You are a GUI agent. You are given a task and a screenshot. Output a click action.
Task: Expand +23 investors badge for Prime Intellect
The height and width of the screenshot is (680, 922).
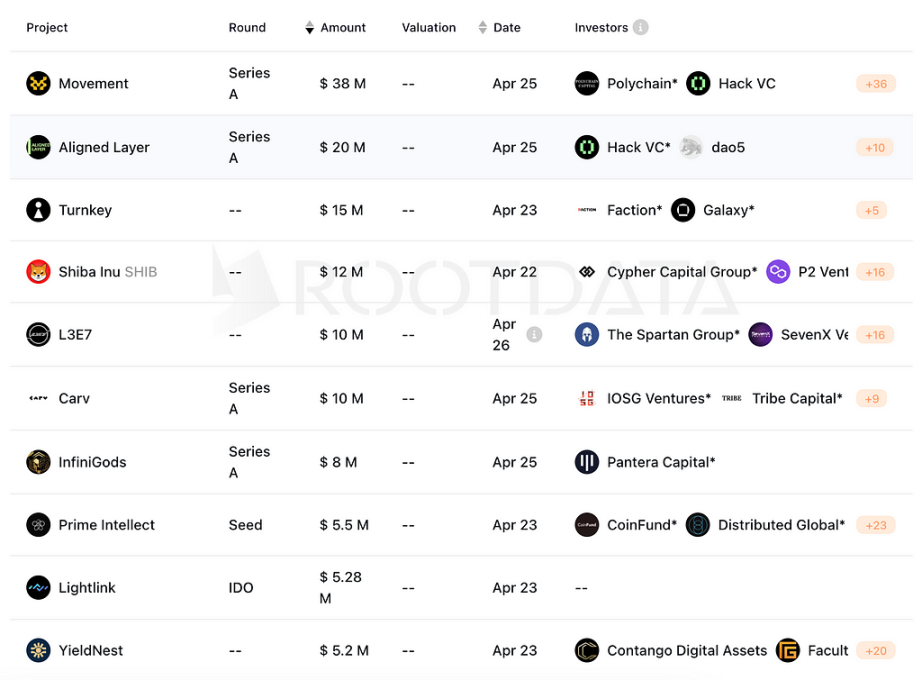click(x=875, y=525)
